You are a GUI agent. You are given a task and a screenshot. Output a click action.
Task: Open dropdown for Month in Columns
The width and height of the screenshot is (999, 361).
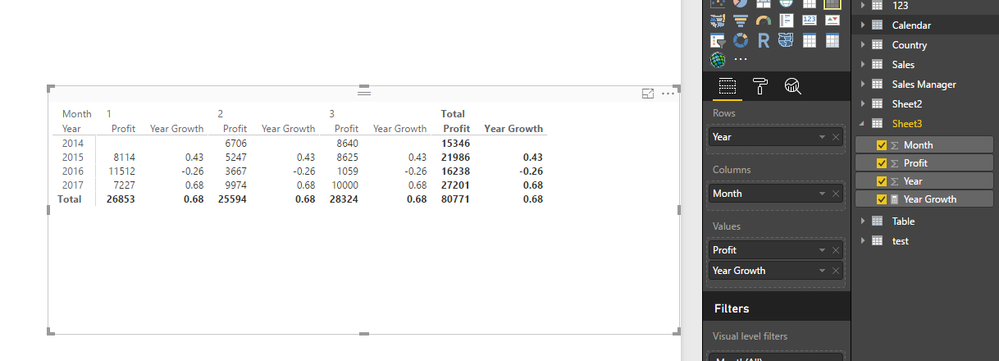point(823,194)
